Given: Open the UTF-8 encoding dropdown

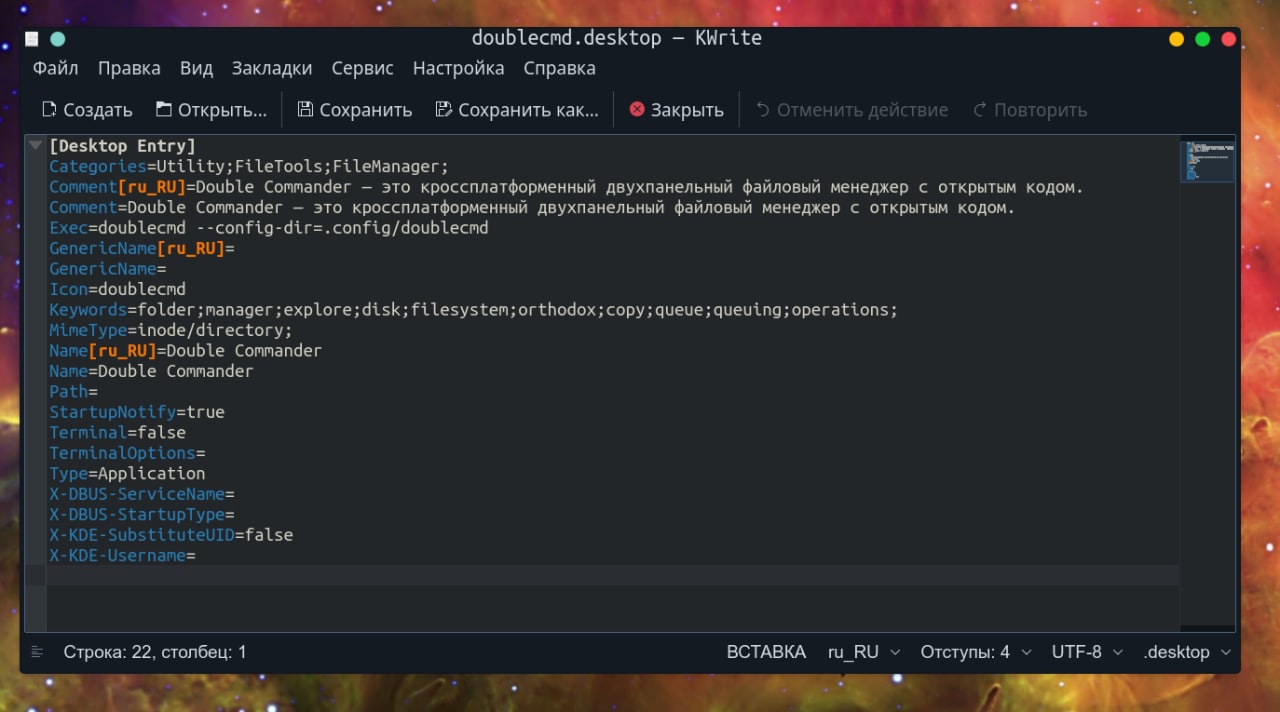Looking at the screenshot, I should click(1087, 652).
